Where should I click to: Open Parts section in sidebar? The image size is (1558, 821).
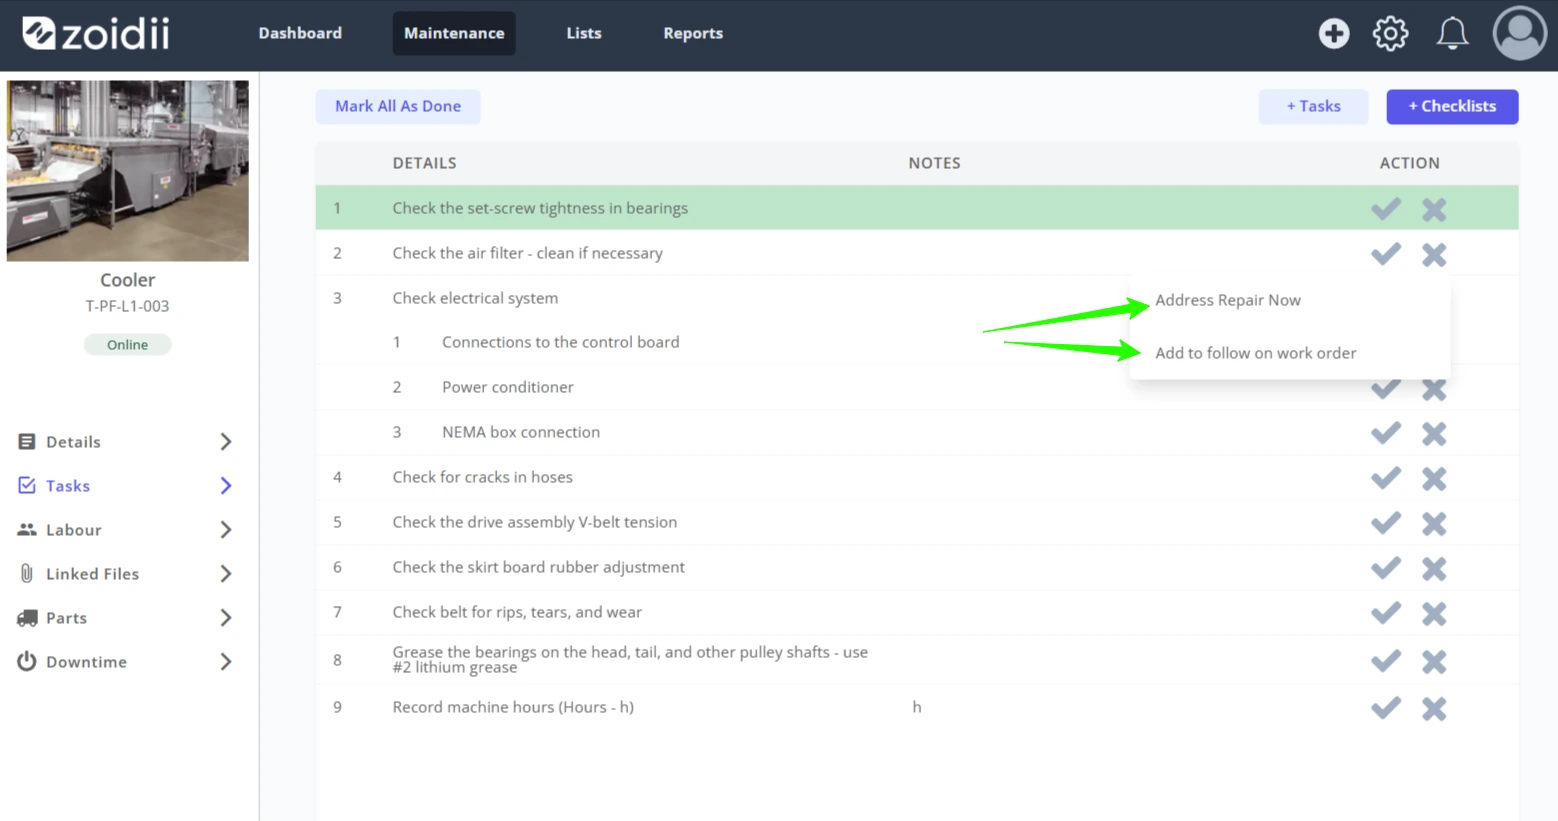pyautogui.click(x=66, y=618)
